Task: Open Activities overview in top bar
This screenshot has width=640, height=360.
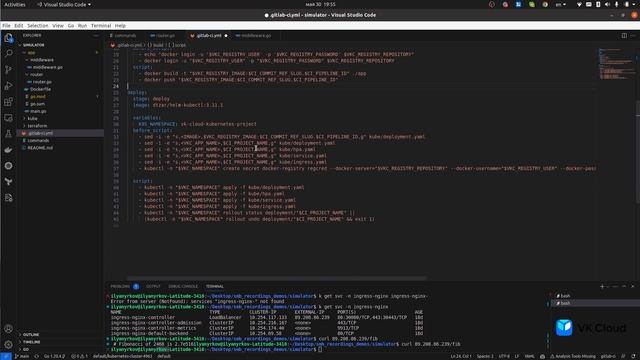Action: [15, 4]
